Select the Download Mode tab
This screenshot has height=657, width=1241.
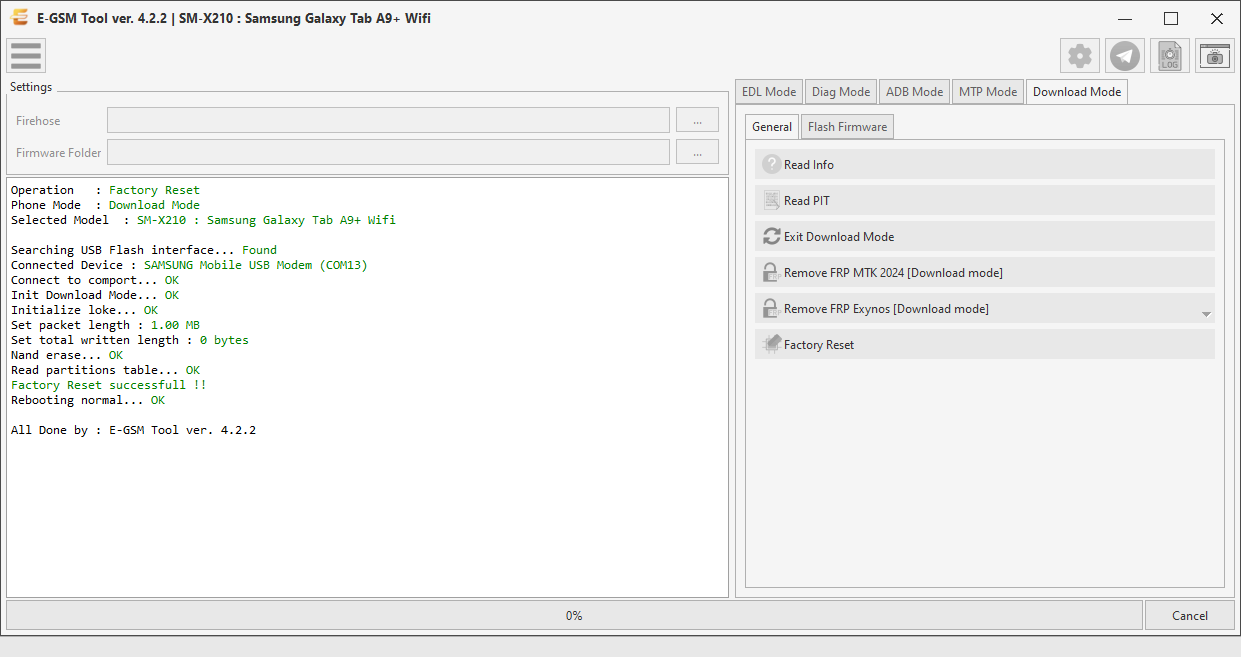click(x=1077, y=92)
